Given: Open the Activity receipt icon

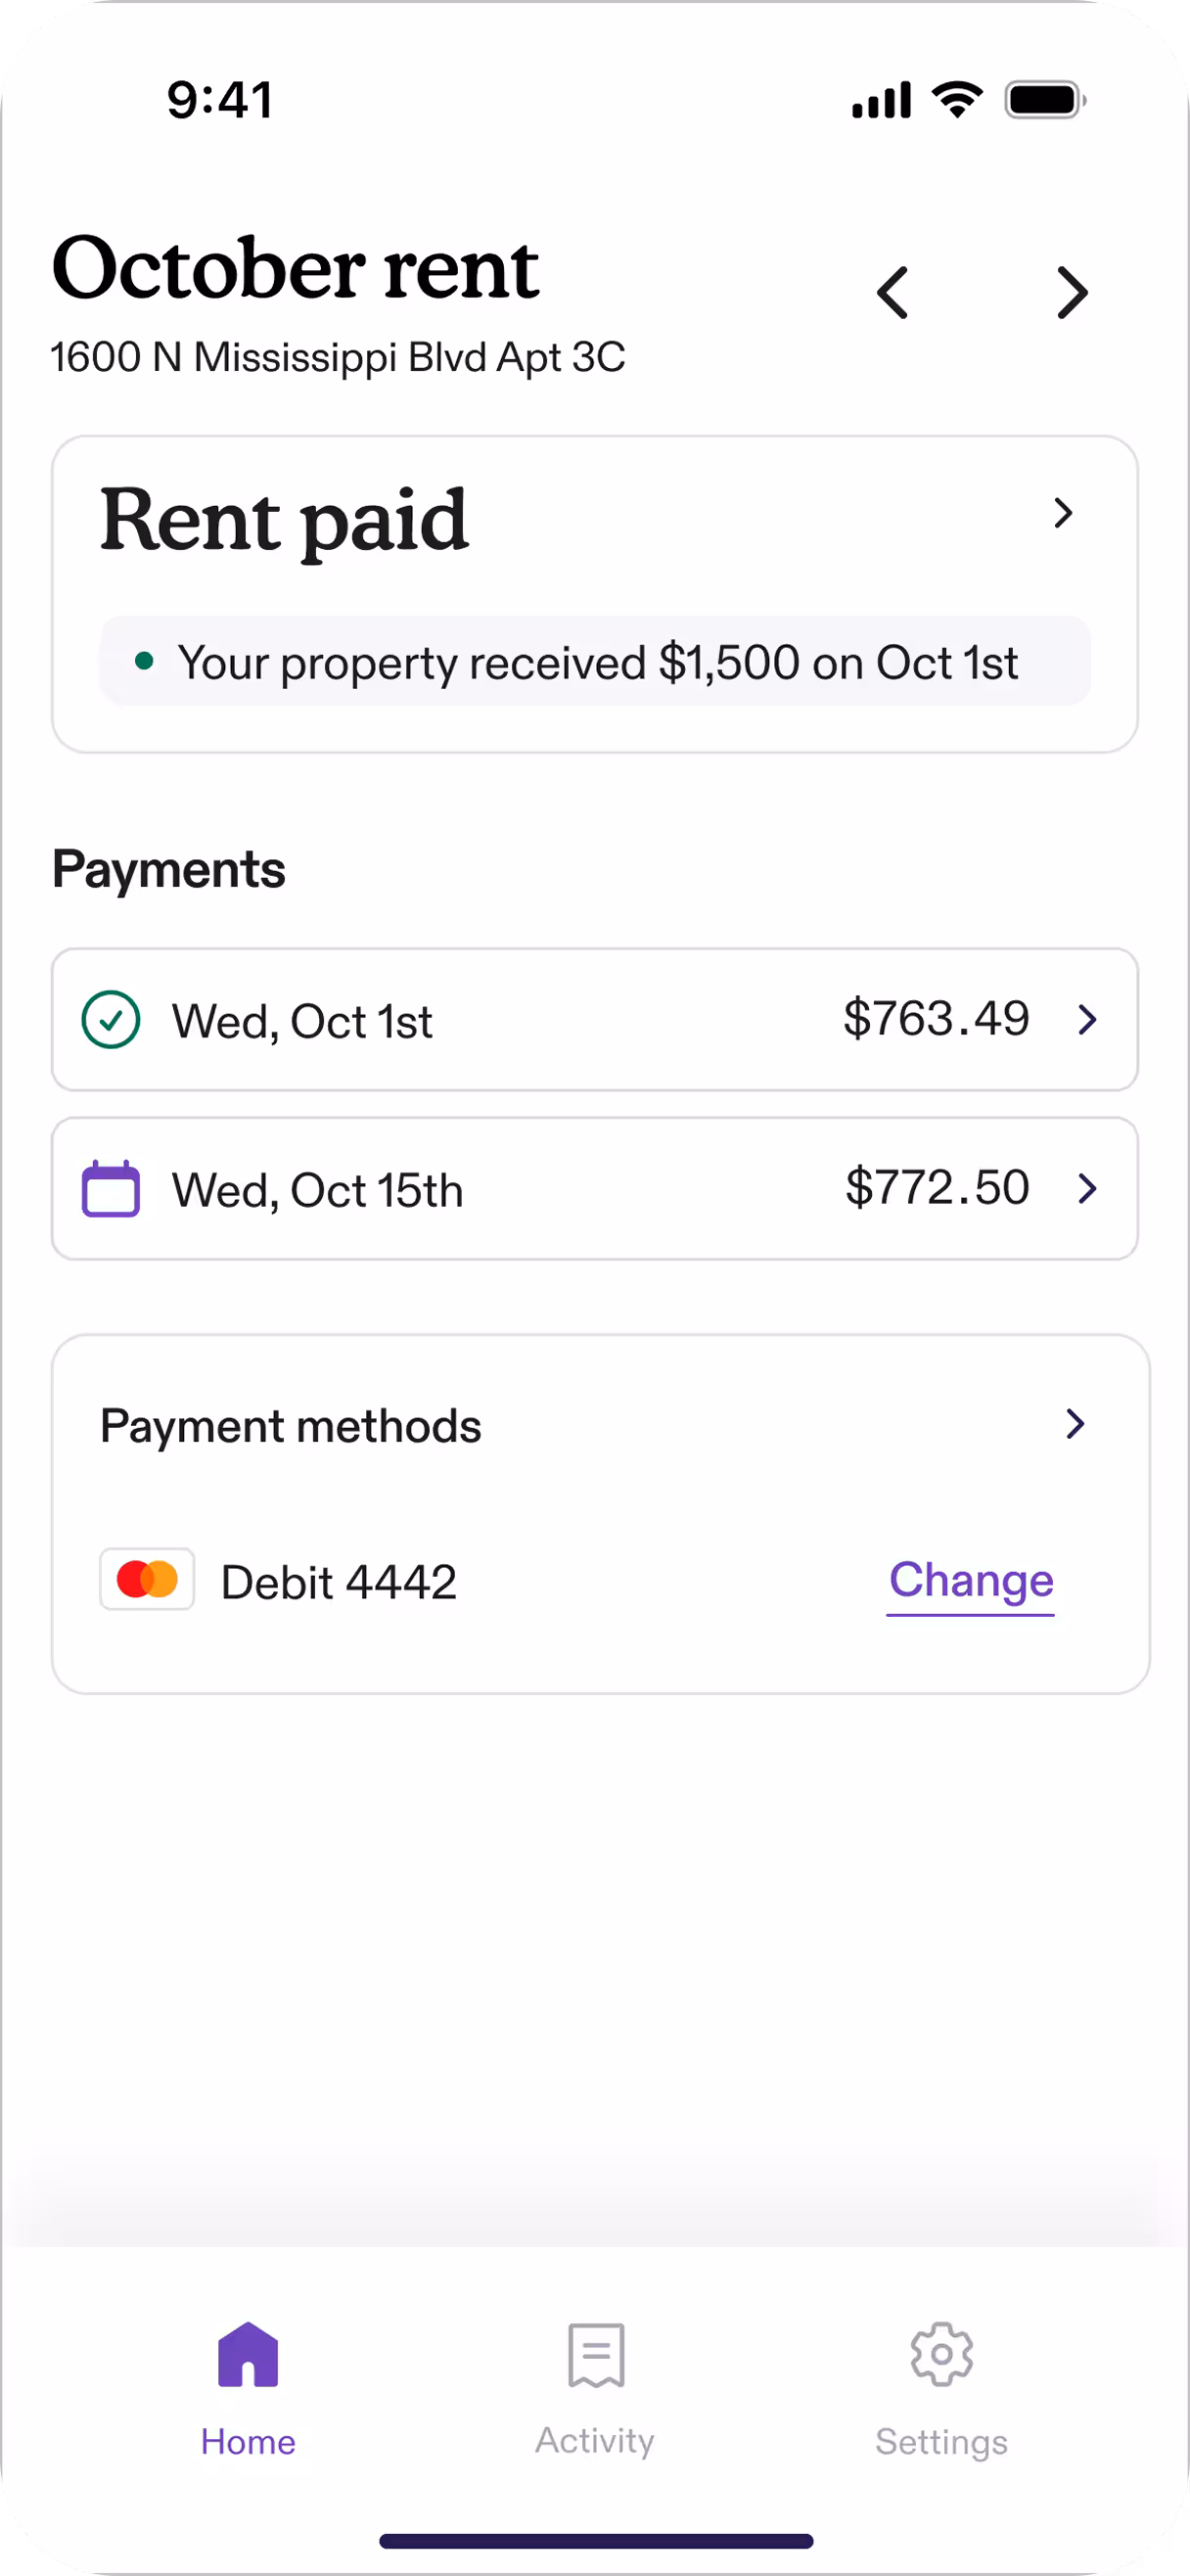Looking at the screenshot, I should click(596, 2354).
